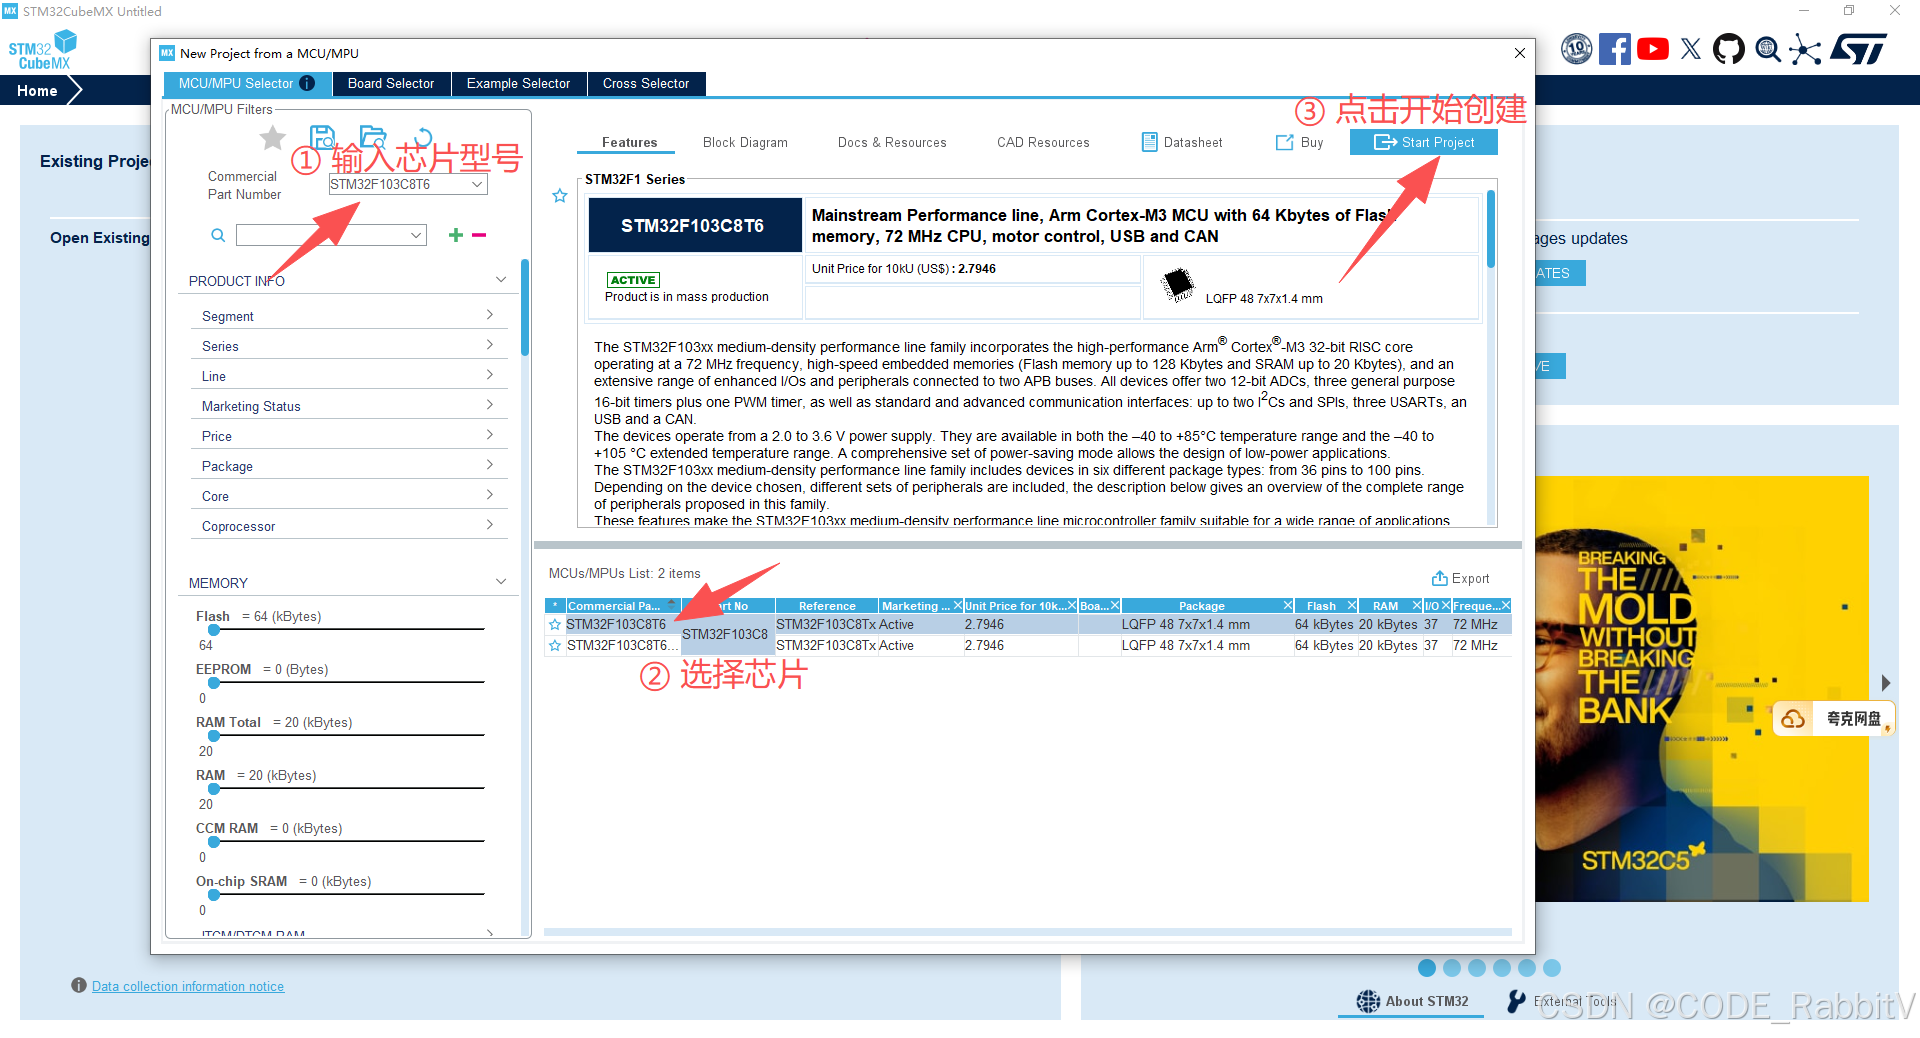Switch to the Example Selector tab
This screenshot has width=1920, height=1038.
pyautogui.click(x=518, y=83)
